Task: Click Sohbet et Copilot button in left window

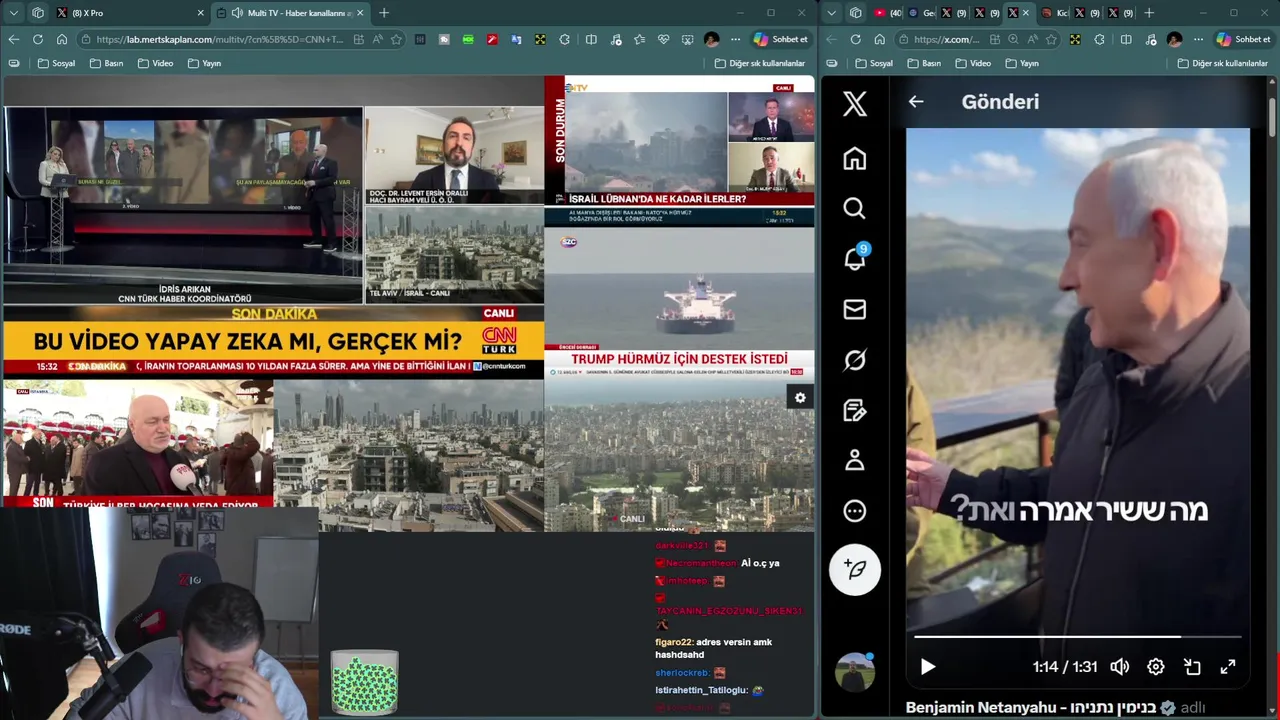Action: 780,39
